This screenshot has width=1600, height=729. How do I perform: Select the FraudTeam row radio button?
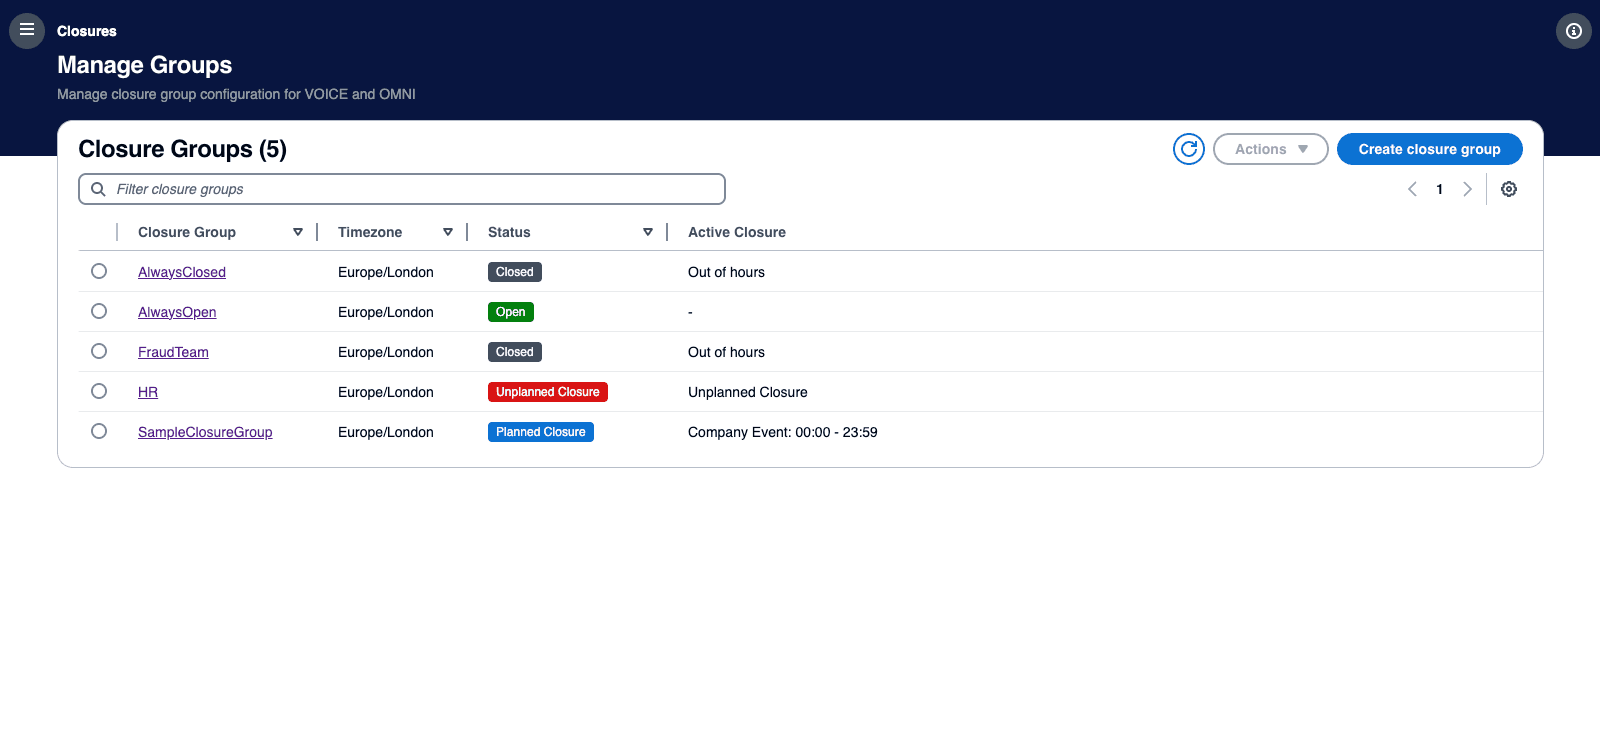coord(99,351)
